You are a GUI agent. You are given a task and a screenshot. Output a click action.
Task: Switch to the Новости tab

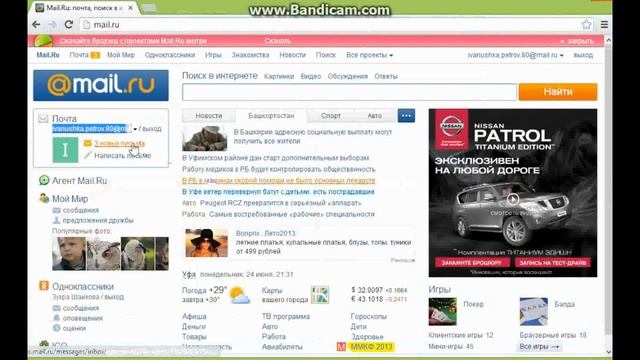pyautogui.click(x=209, y=116)
